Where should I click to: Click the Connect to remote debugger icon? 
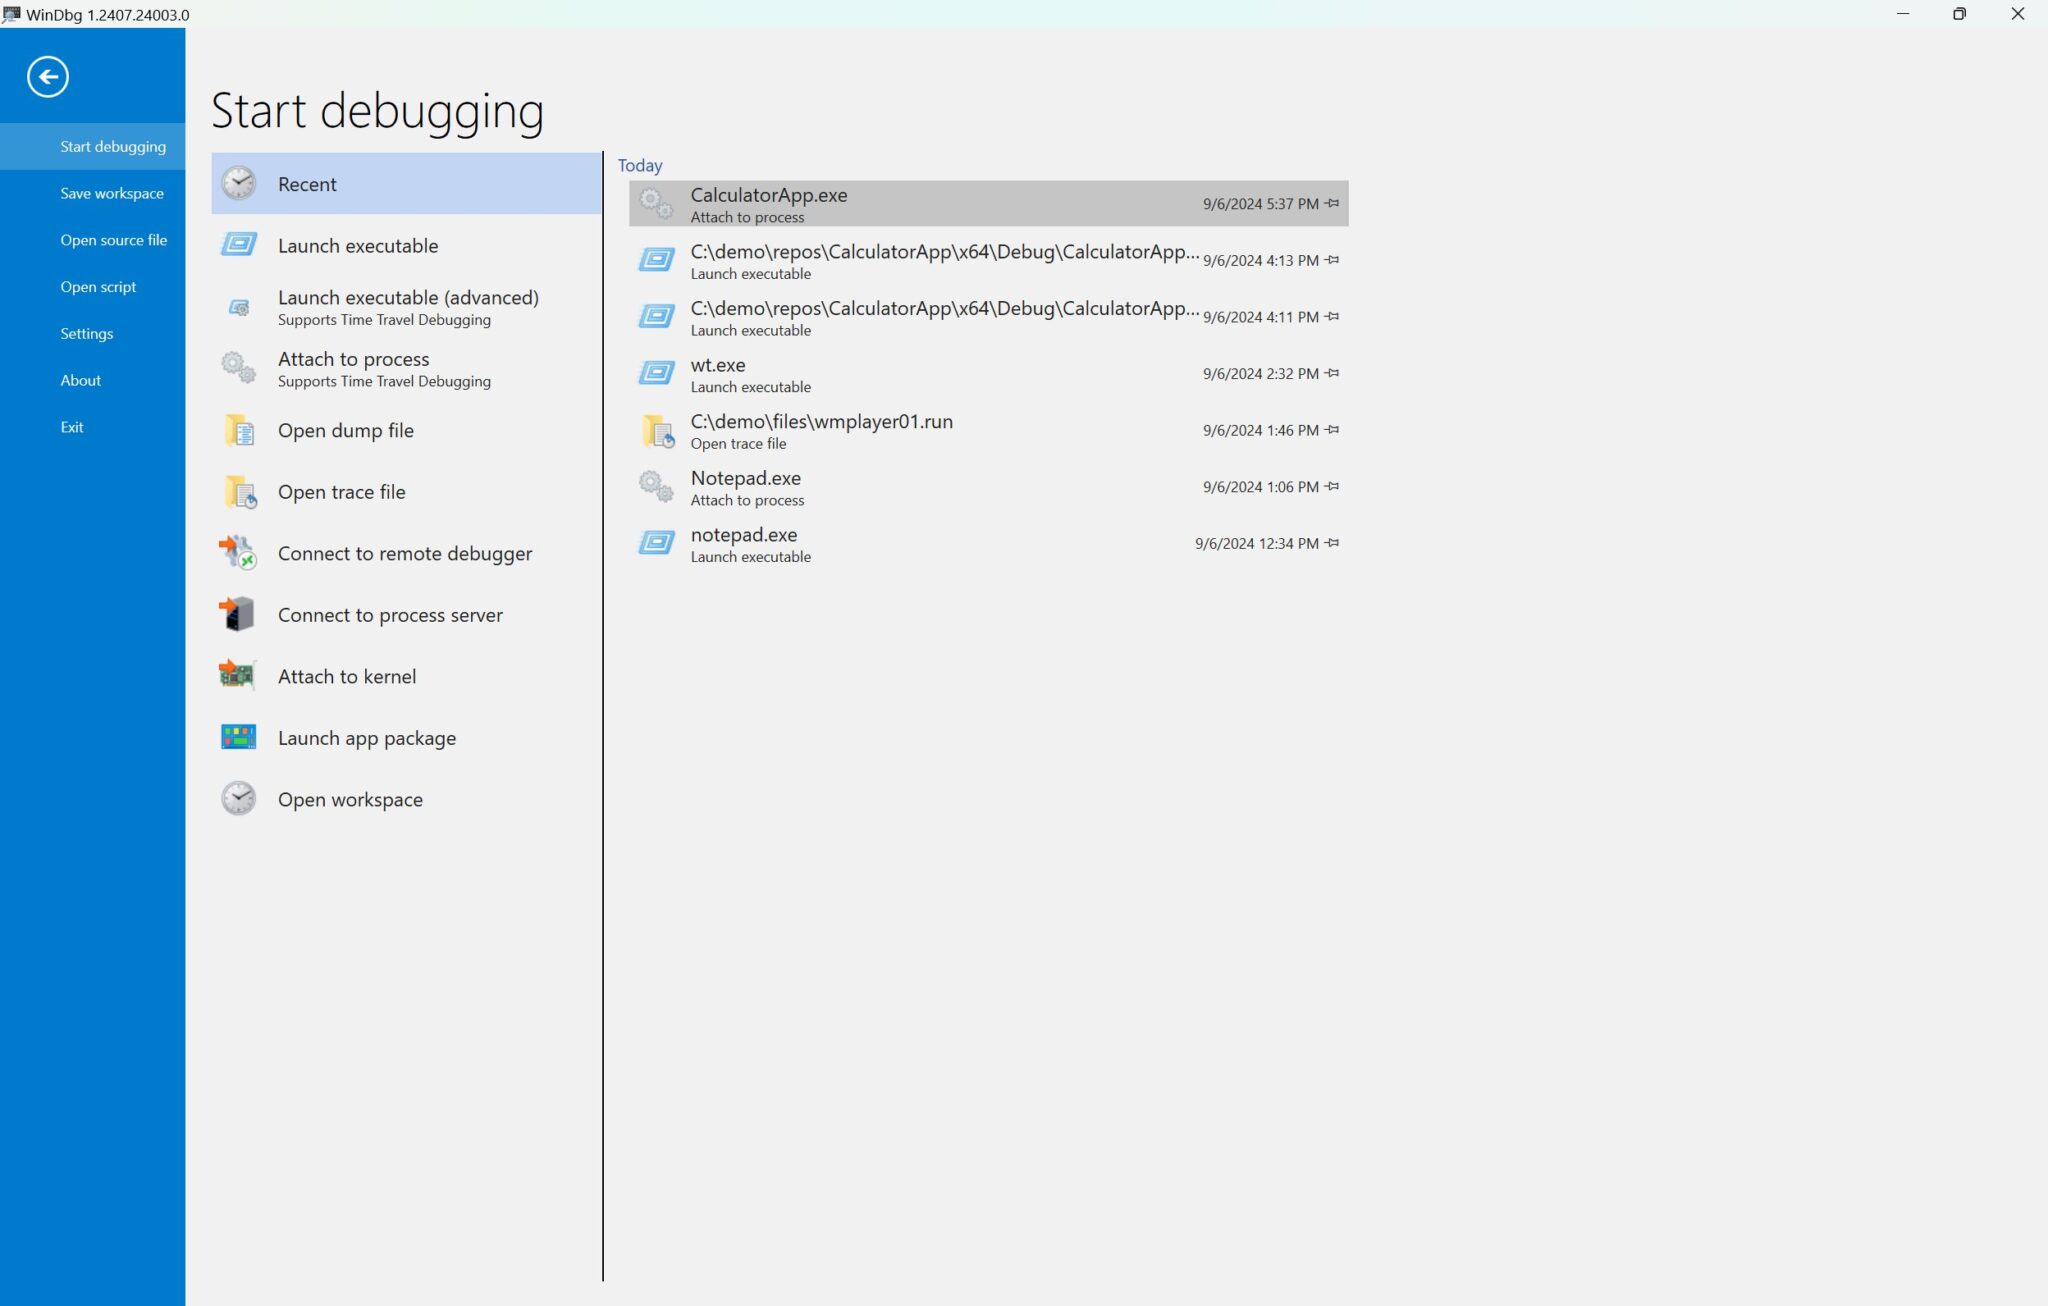(x=238, y=553)
